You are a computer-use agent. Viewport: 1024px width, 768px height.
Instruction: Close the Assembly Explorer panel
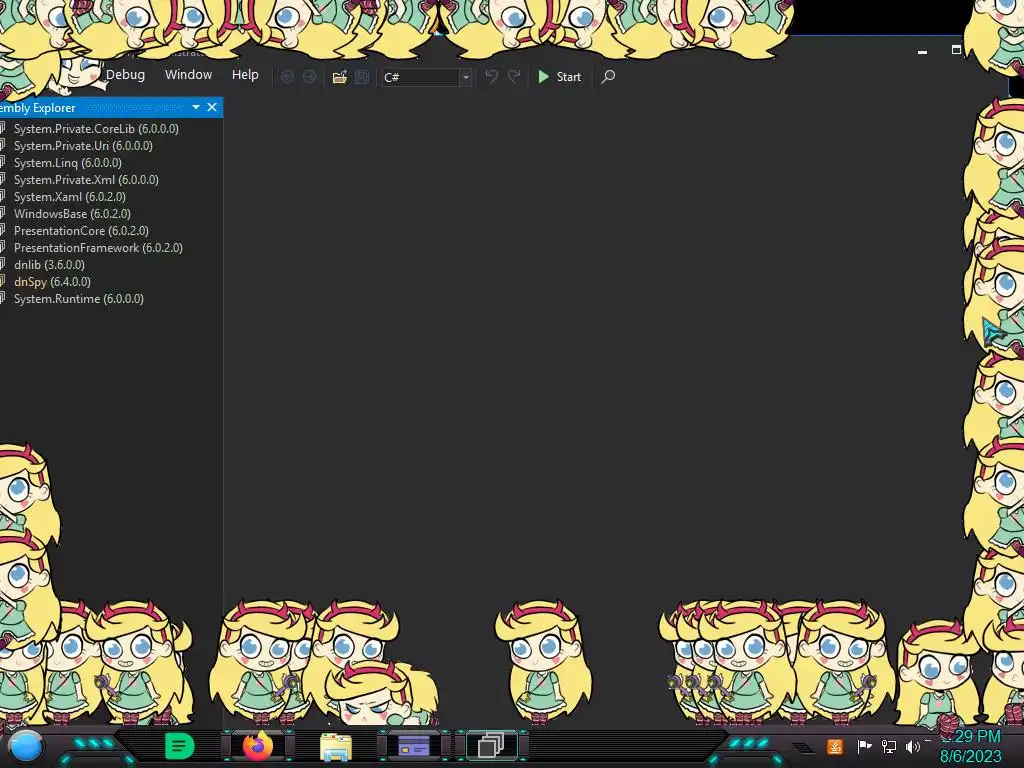212,107
